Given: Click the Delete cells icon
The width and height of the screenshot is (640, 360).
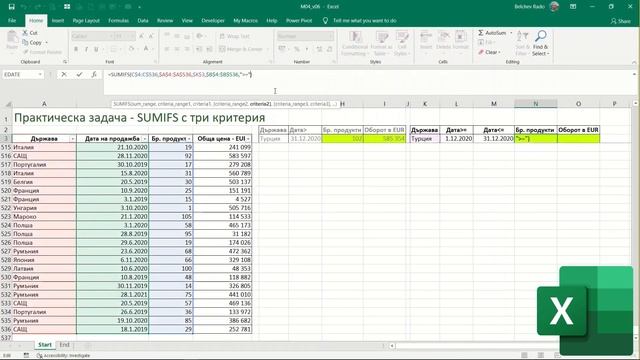Looking at the screenshot, I should pyautogui.click(x=443, y=37).
